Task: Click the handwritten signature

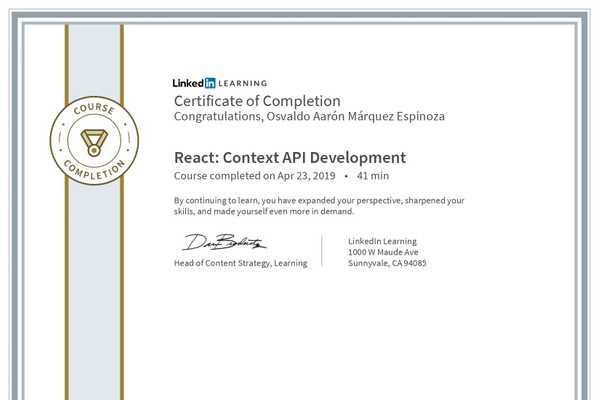Action: (225, 242)
